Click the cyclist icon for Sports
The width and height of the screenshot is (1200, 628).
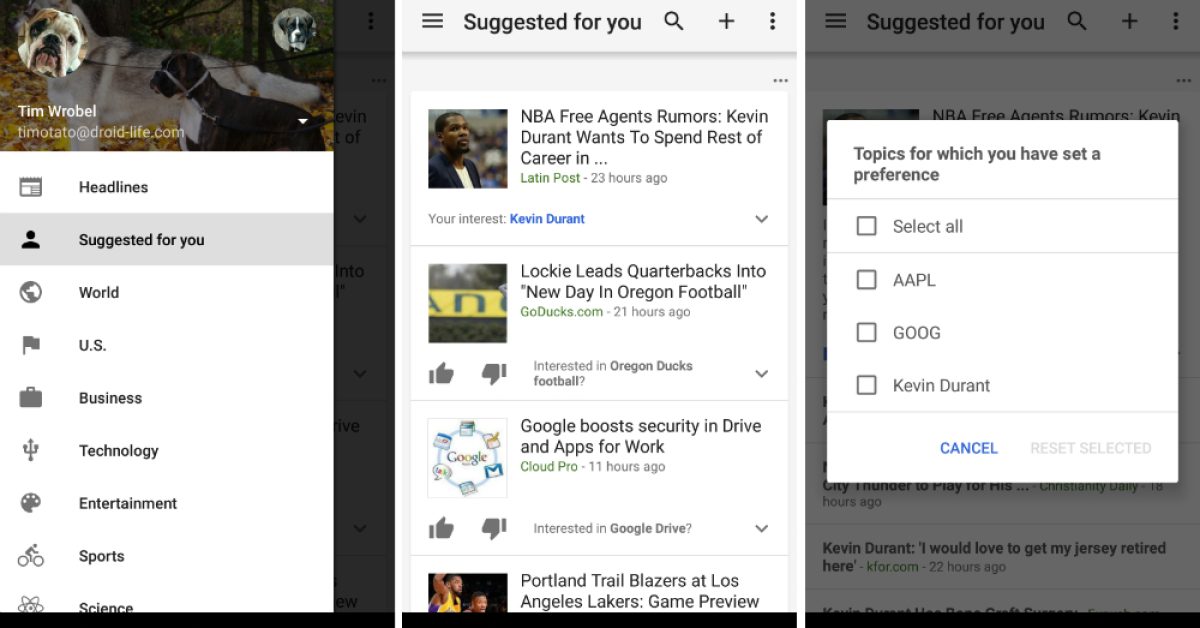pos(31,555)
